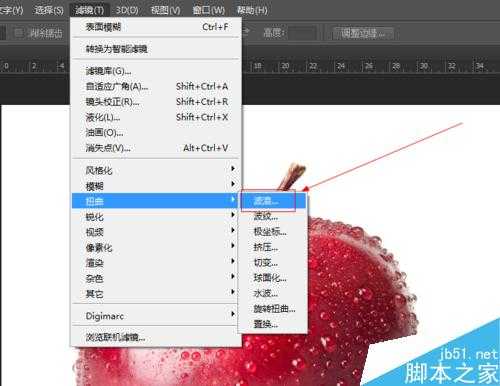Select 波浪... in the distort submenu

tap(273, 201)
